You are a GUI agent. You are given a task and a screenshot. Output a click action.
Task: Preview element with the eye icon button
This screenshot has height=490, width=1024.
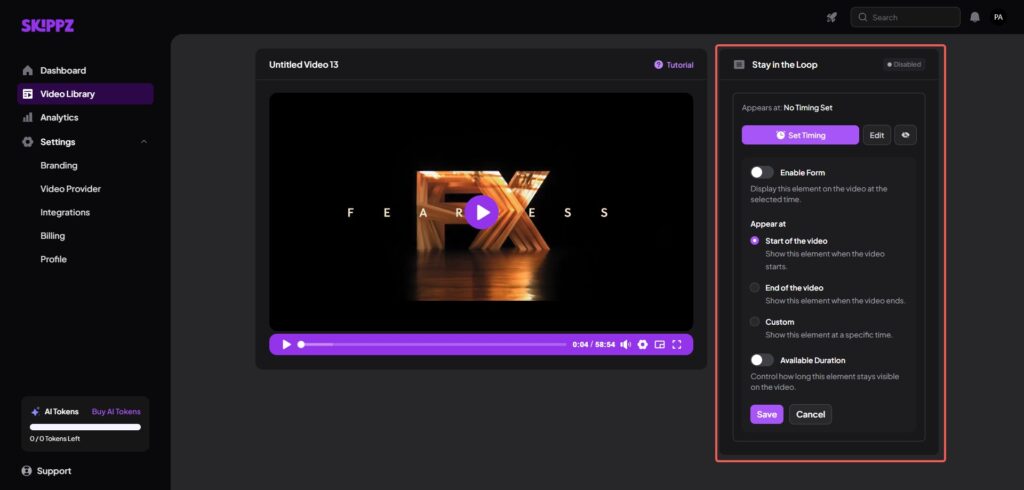pos(905,135)
